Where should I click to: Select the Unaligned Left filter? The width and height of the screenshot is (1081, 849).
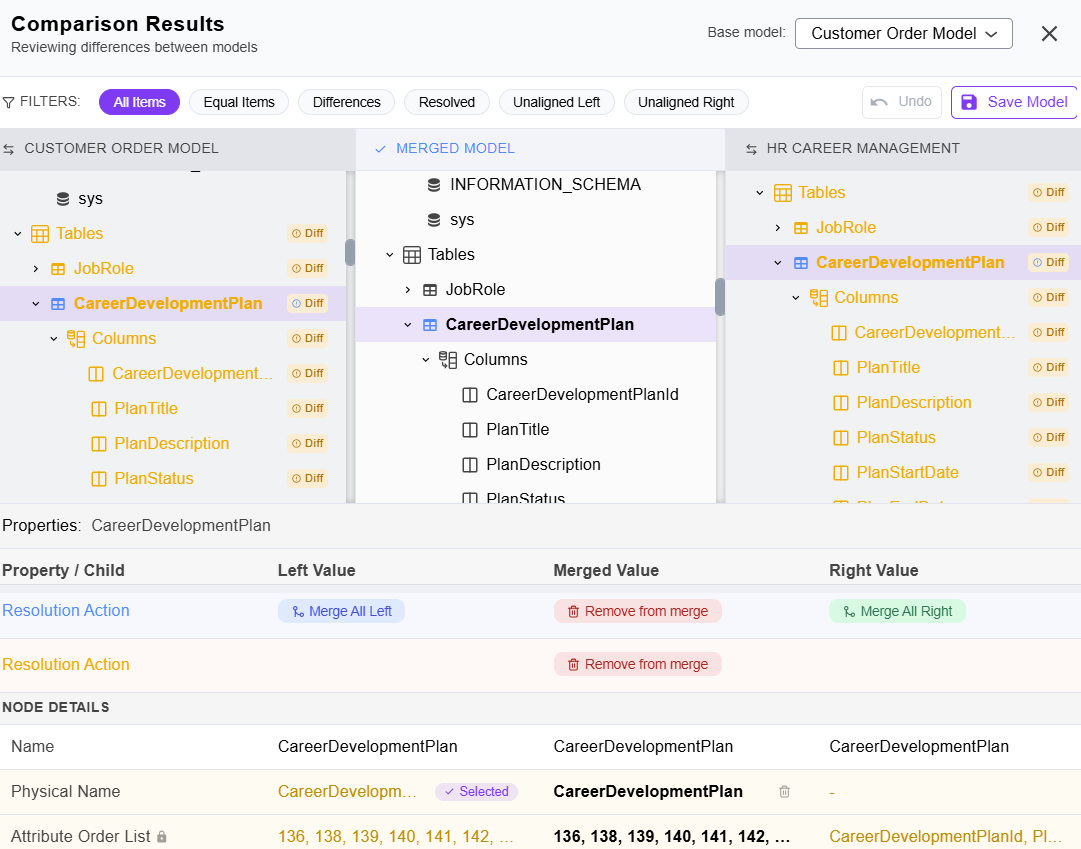click(x=556, y=102)
